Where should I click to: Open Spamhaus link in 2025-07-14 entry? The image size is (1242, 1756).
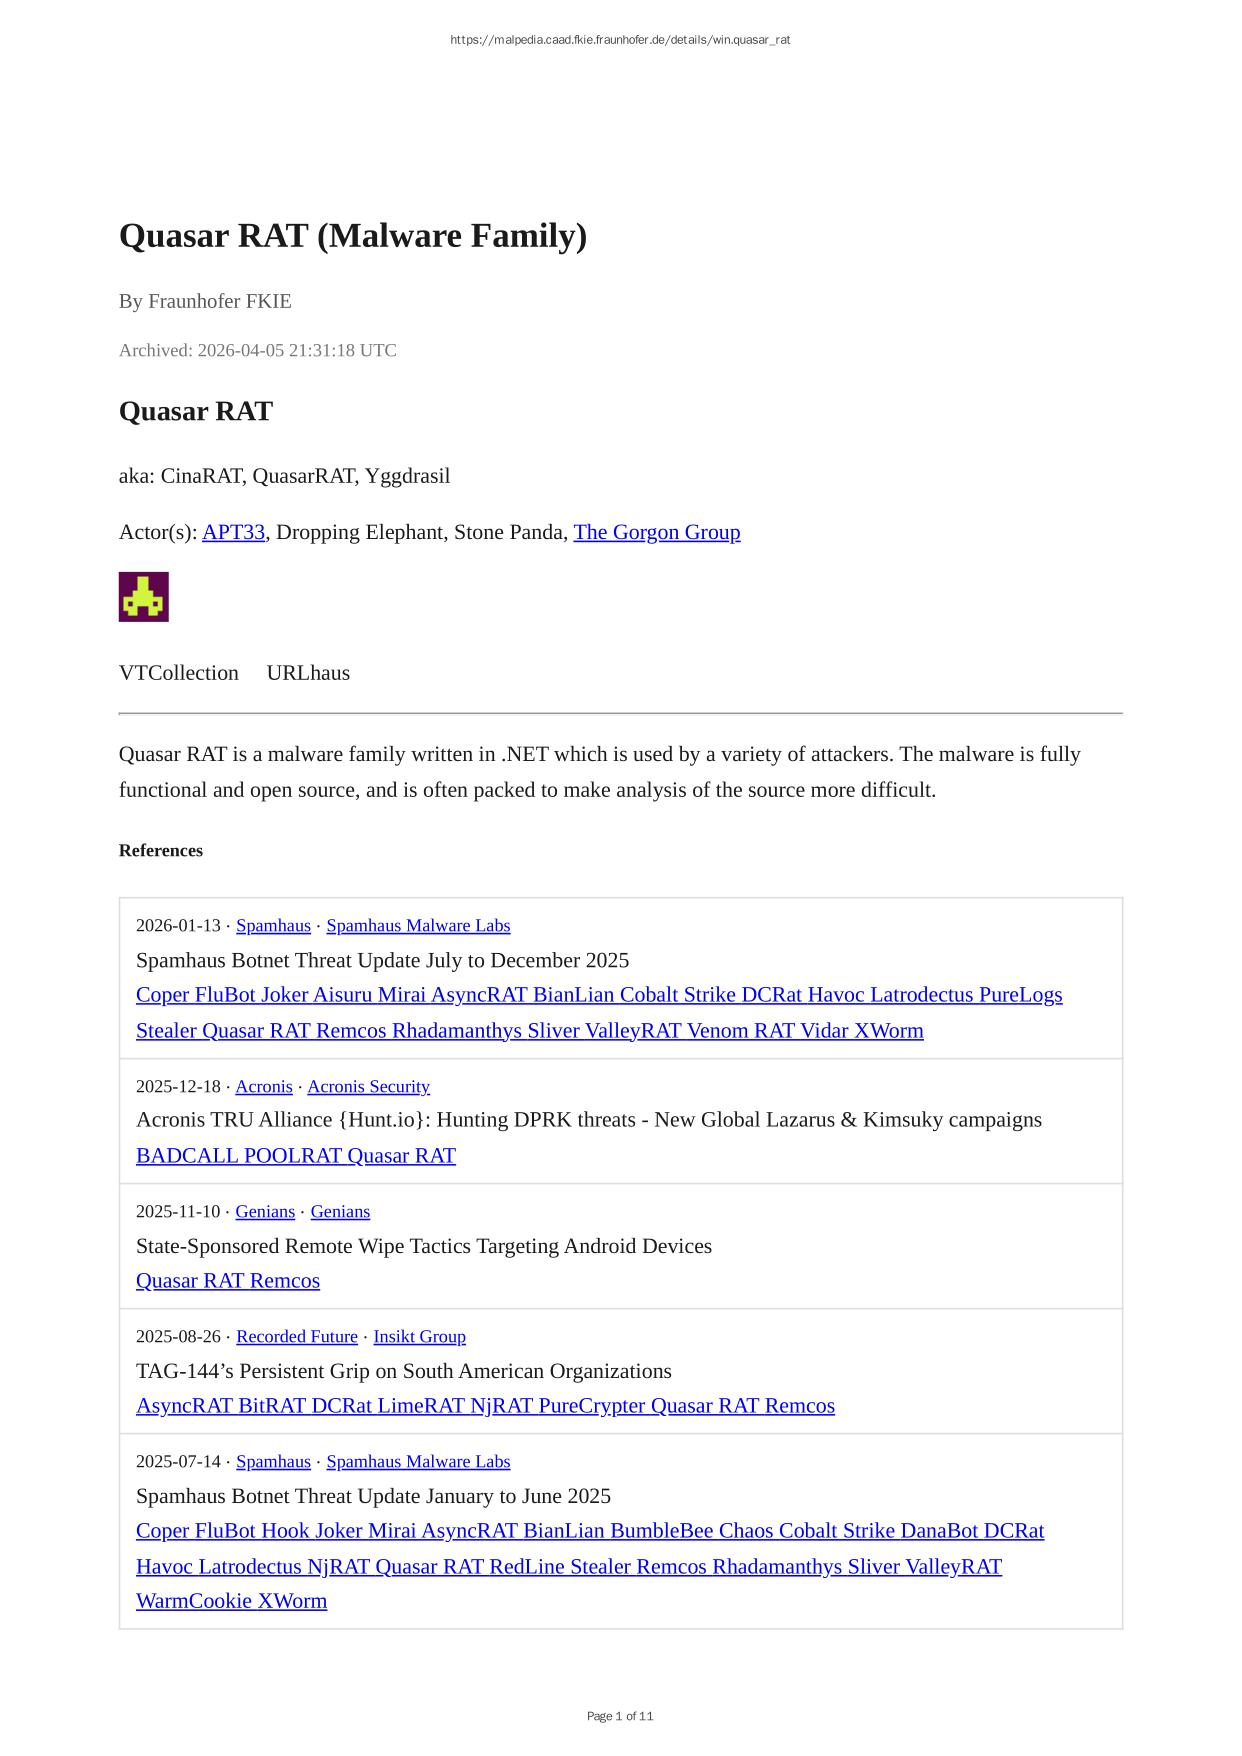tap(273, 1462)
